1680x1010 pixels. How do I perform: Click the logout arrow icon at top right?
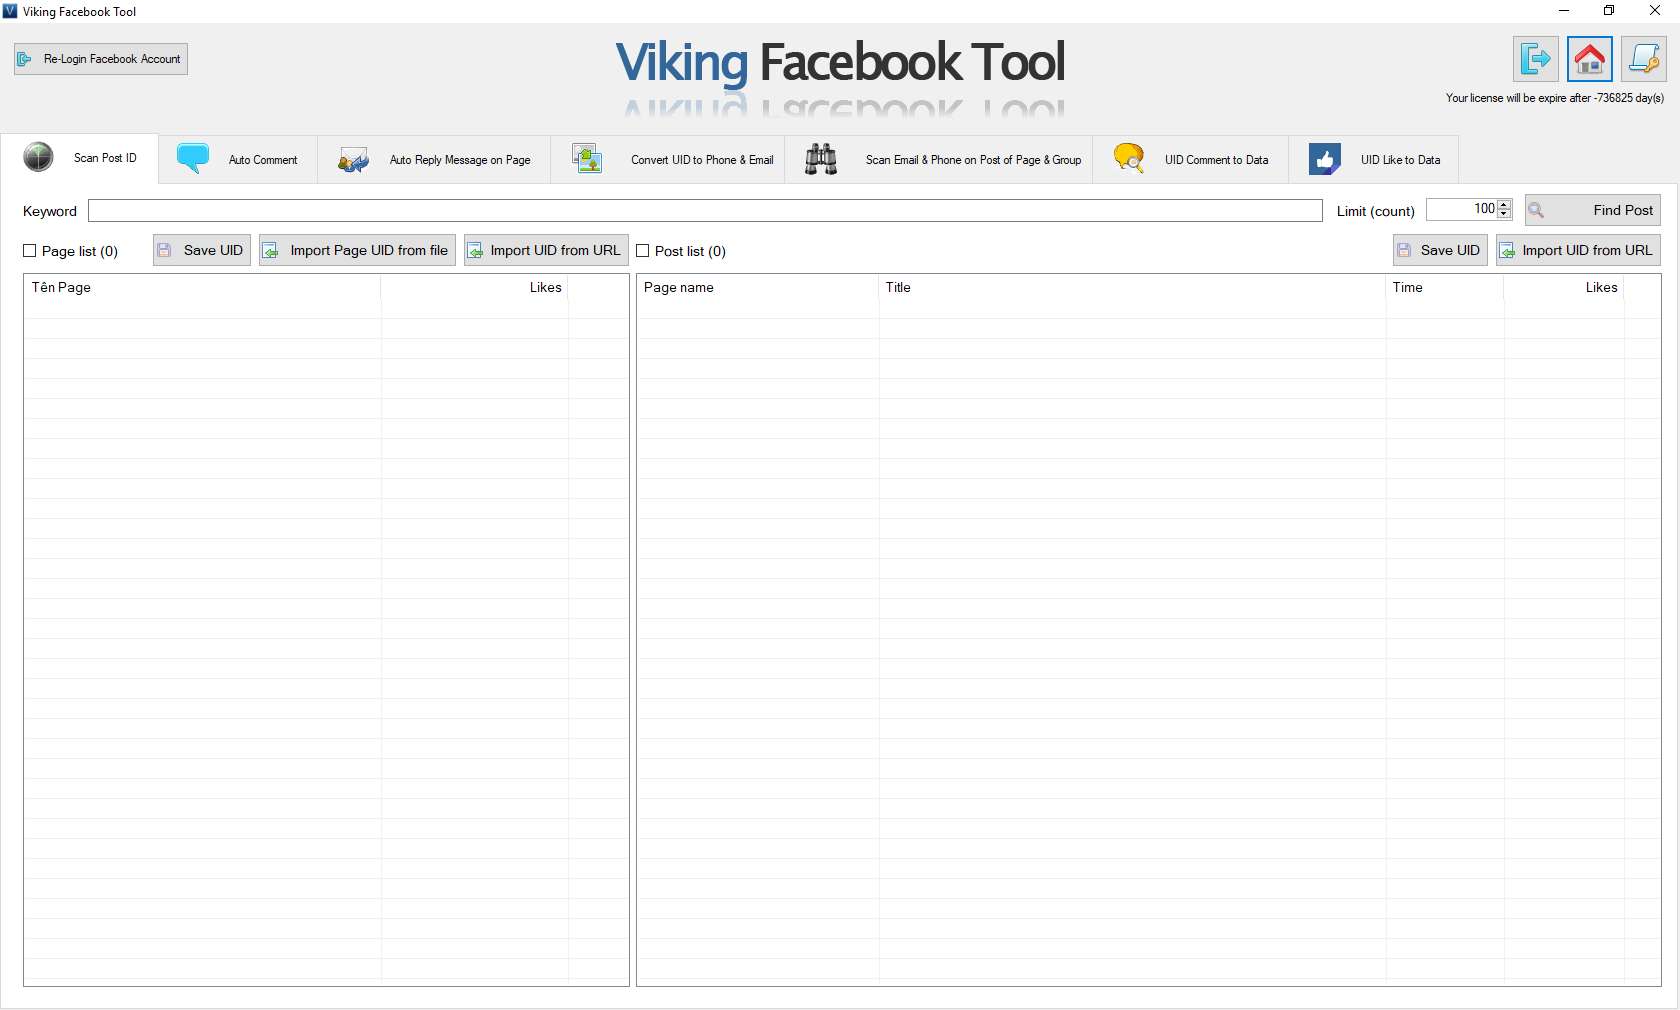pos(1535,59)
